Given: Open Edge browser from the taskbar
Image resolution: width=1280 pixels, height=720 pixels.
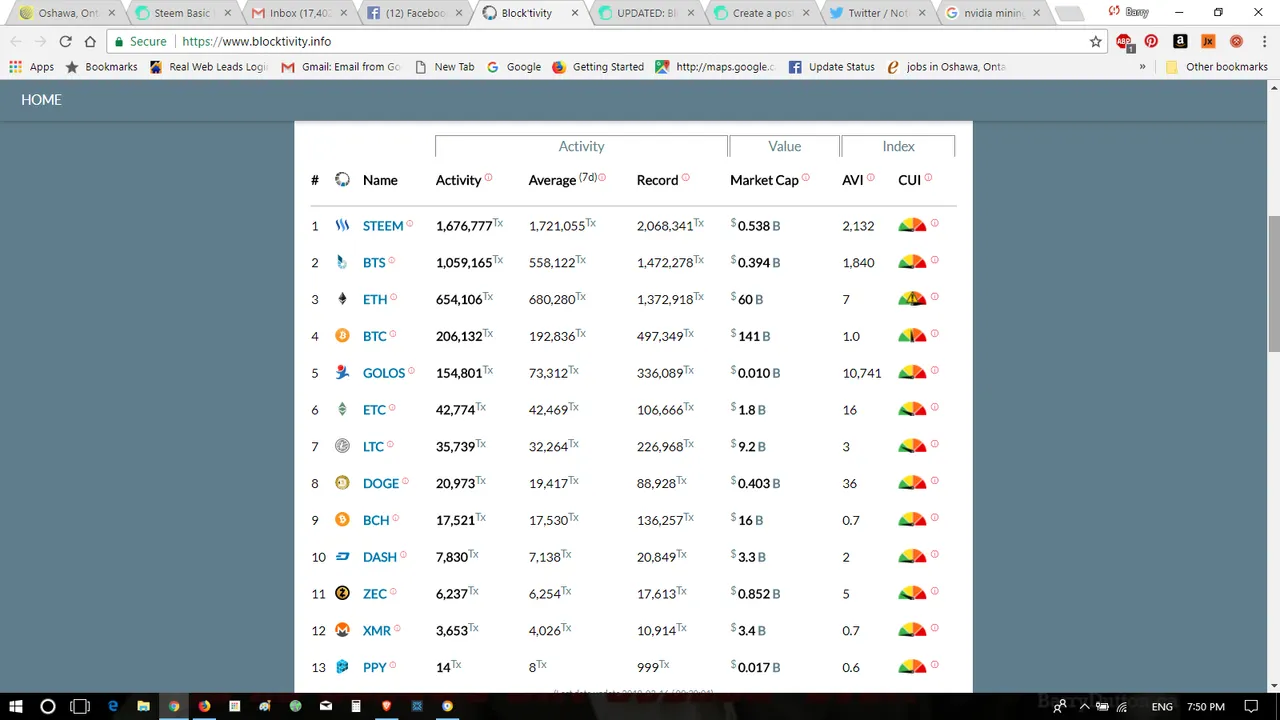Looking at the screenshot, I should pyautogui.click(x=112, y=706).
